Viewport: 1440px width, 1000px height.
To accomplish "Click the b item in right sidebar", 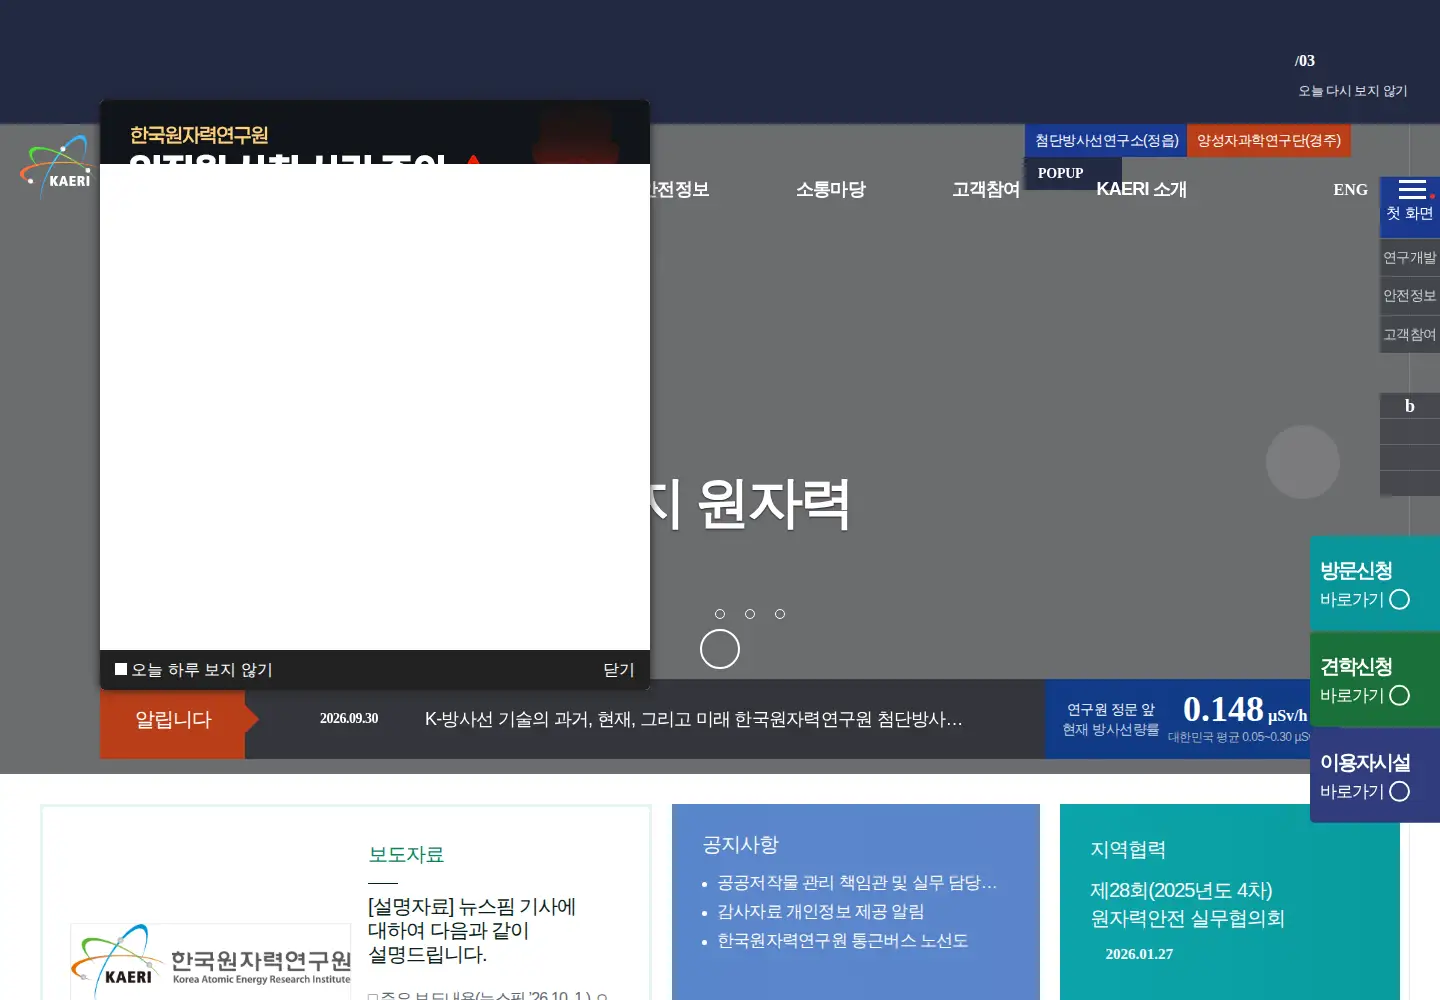I will [x=1409, y=405].
